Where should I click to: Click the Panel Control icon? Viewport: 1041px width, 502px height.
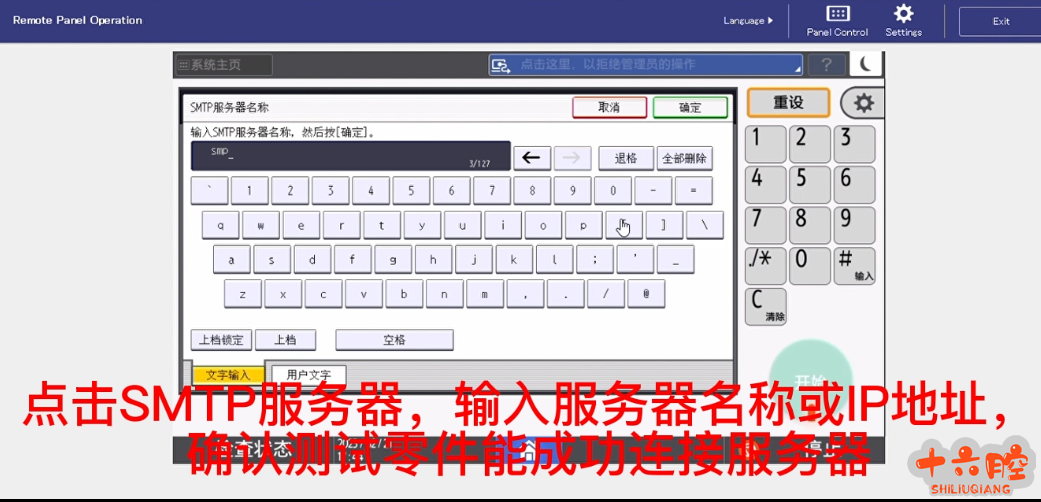tap(837, 20)
